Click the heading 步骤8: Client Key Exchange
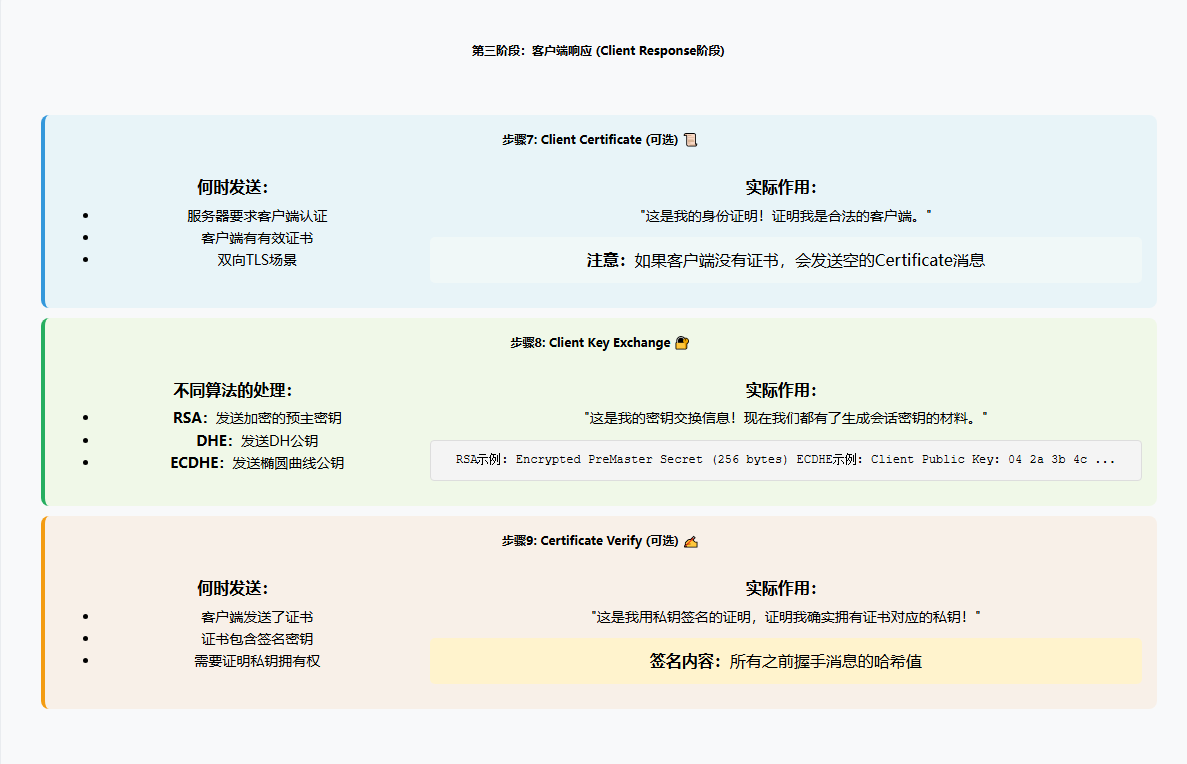 (x=590, y=343)
